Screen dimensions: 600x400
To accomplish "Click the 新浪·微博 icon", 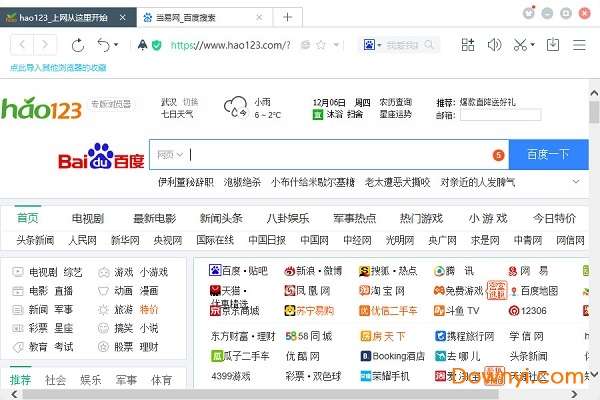I will (x=290, y=271).
